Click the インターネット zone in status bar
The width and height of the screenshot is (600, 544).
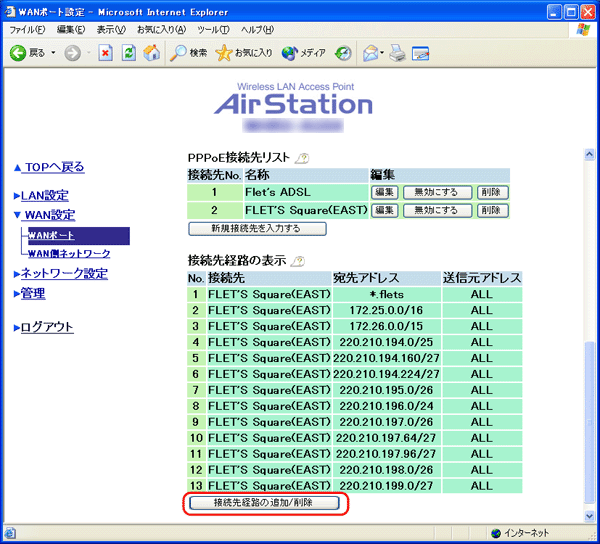click(x=520, y=533)
